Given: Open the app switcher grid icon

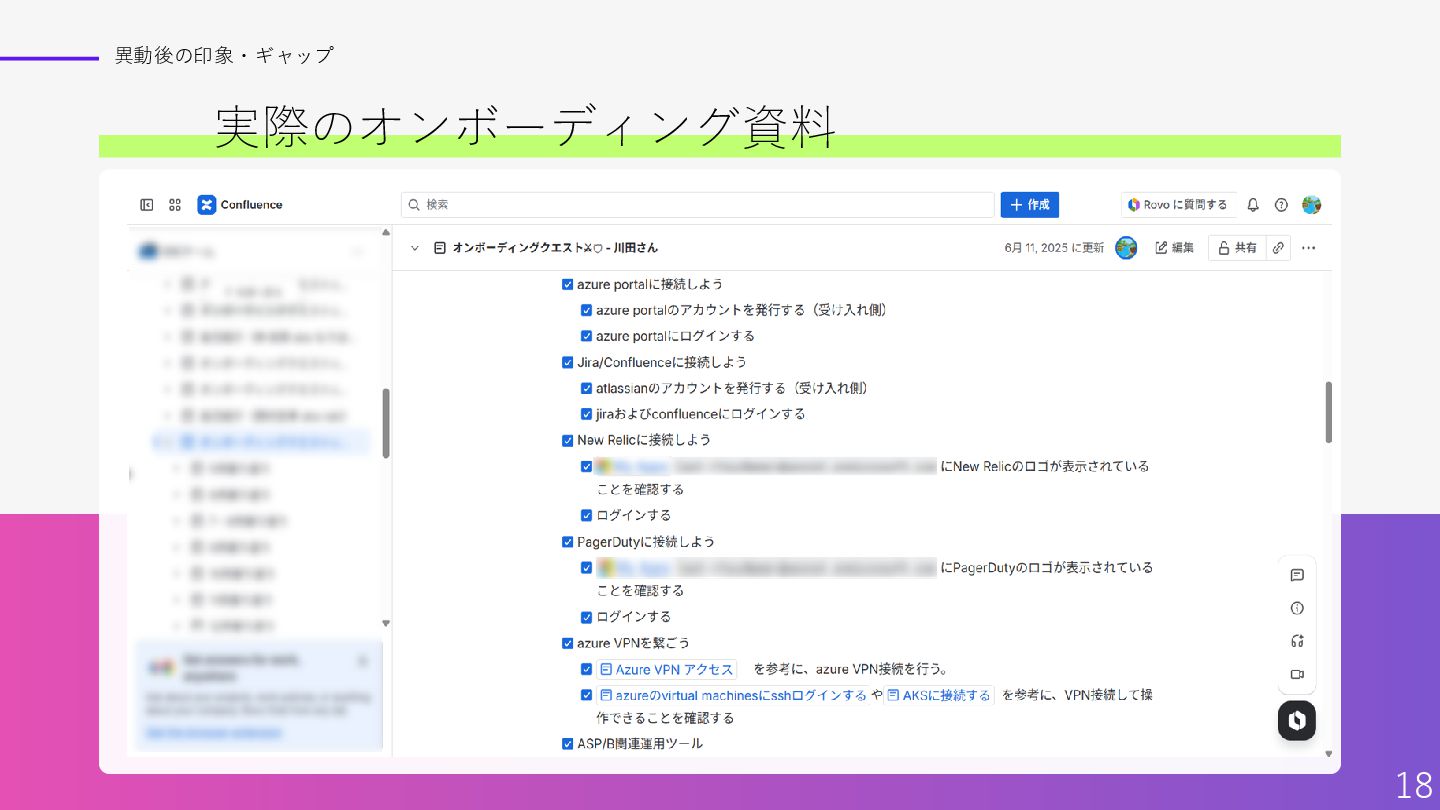Looking at the screenshot, I should (175, 205).
